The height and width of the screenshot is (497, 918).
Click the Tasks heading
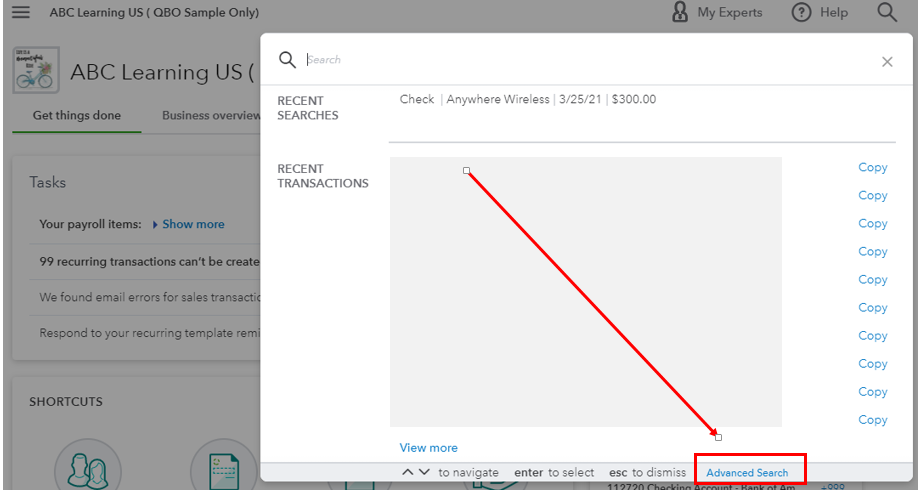[x=47, y=183]
